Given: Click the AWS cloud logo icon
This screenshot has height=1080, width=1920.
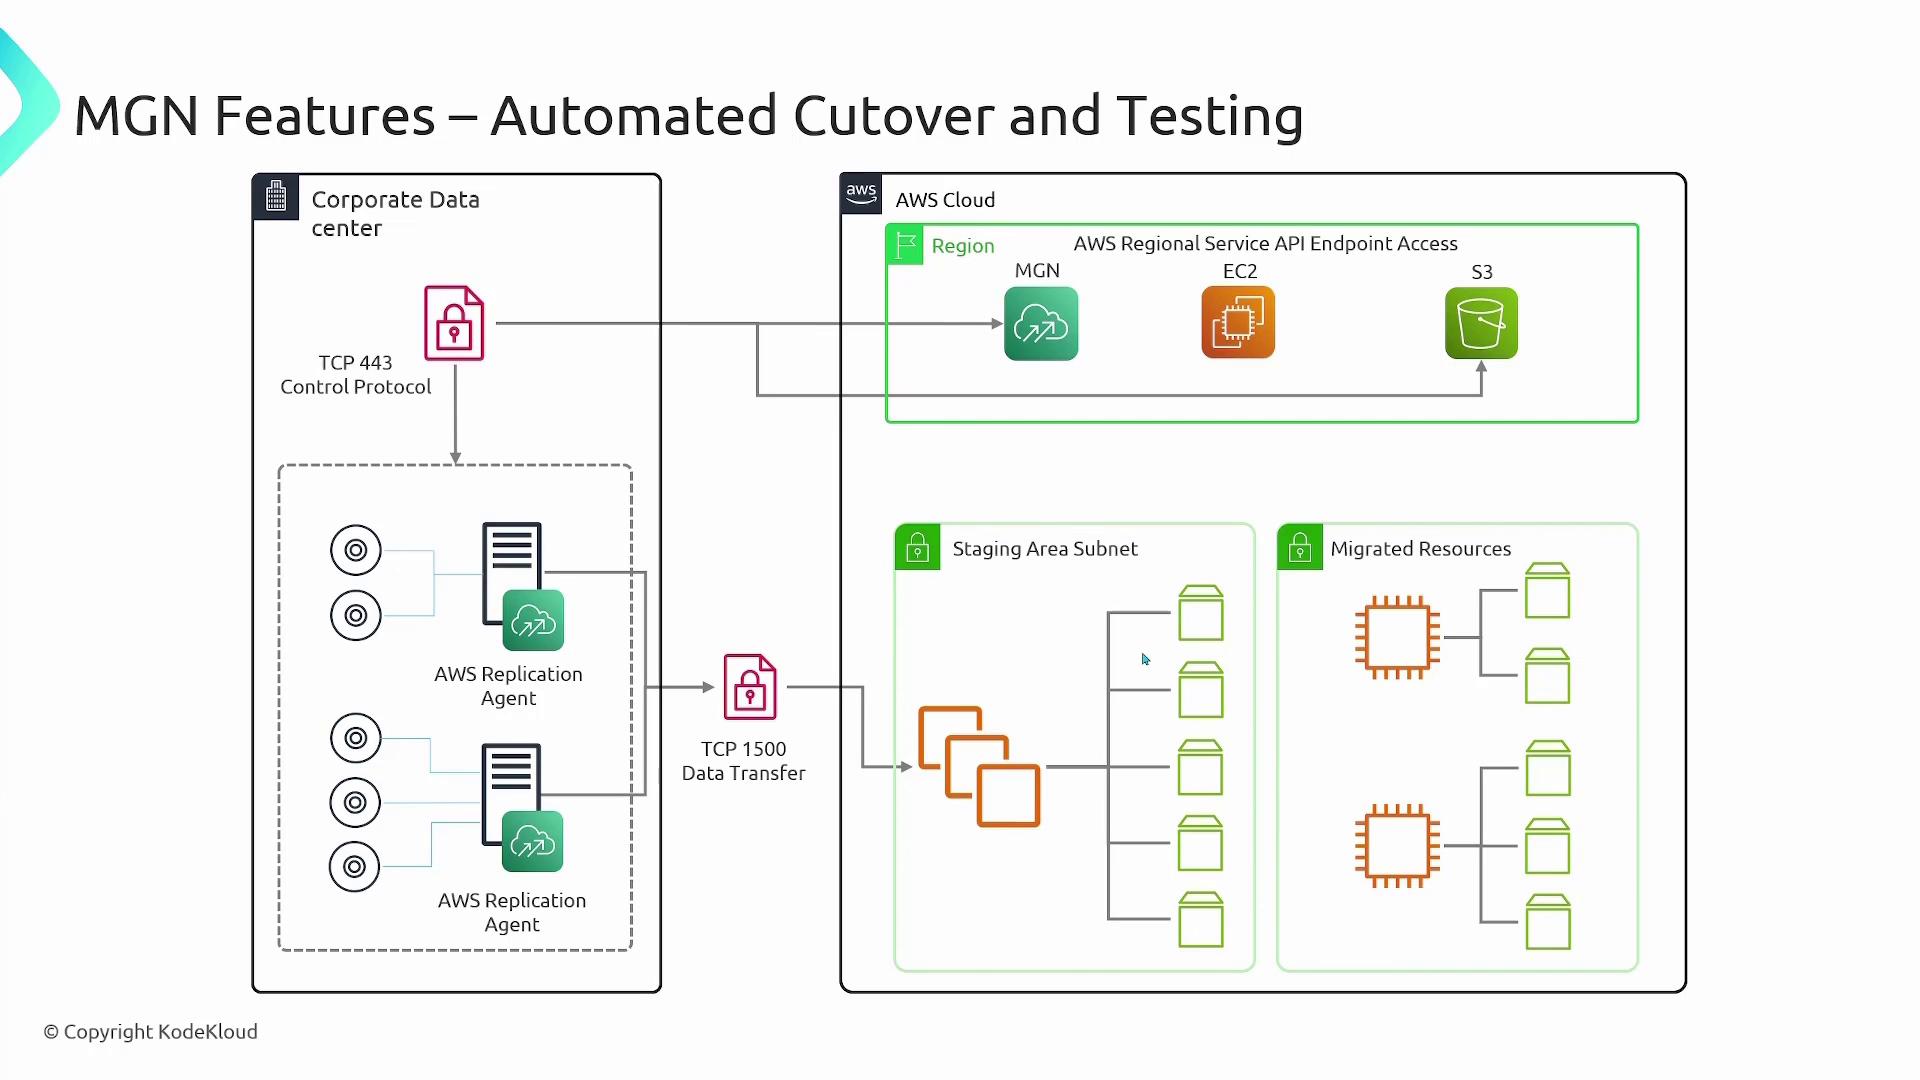Looking at the screenshot, I should point(861,194).
